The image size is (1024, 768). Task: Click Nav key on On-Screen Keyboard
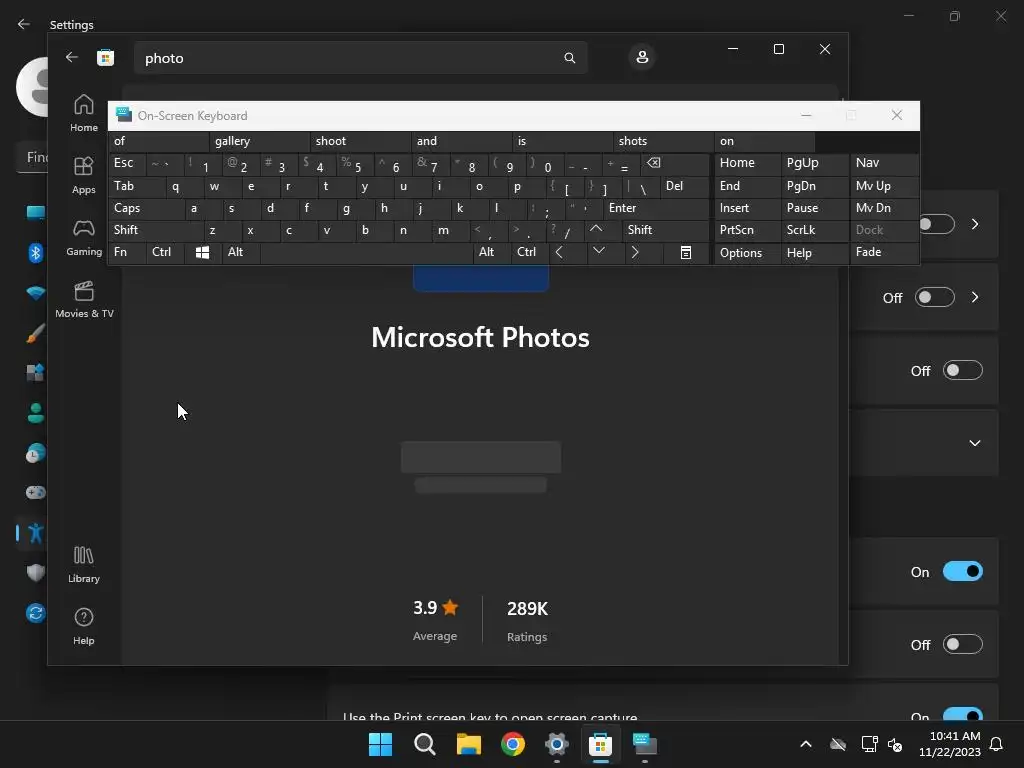tap(884, 163)
